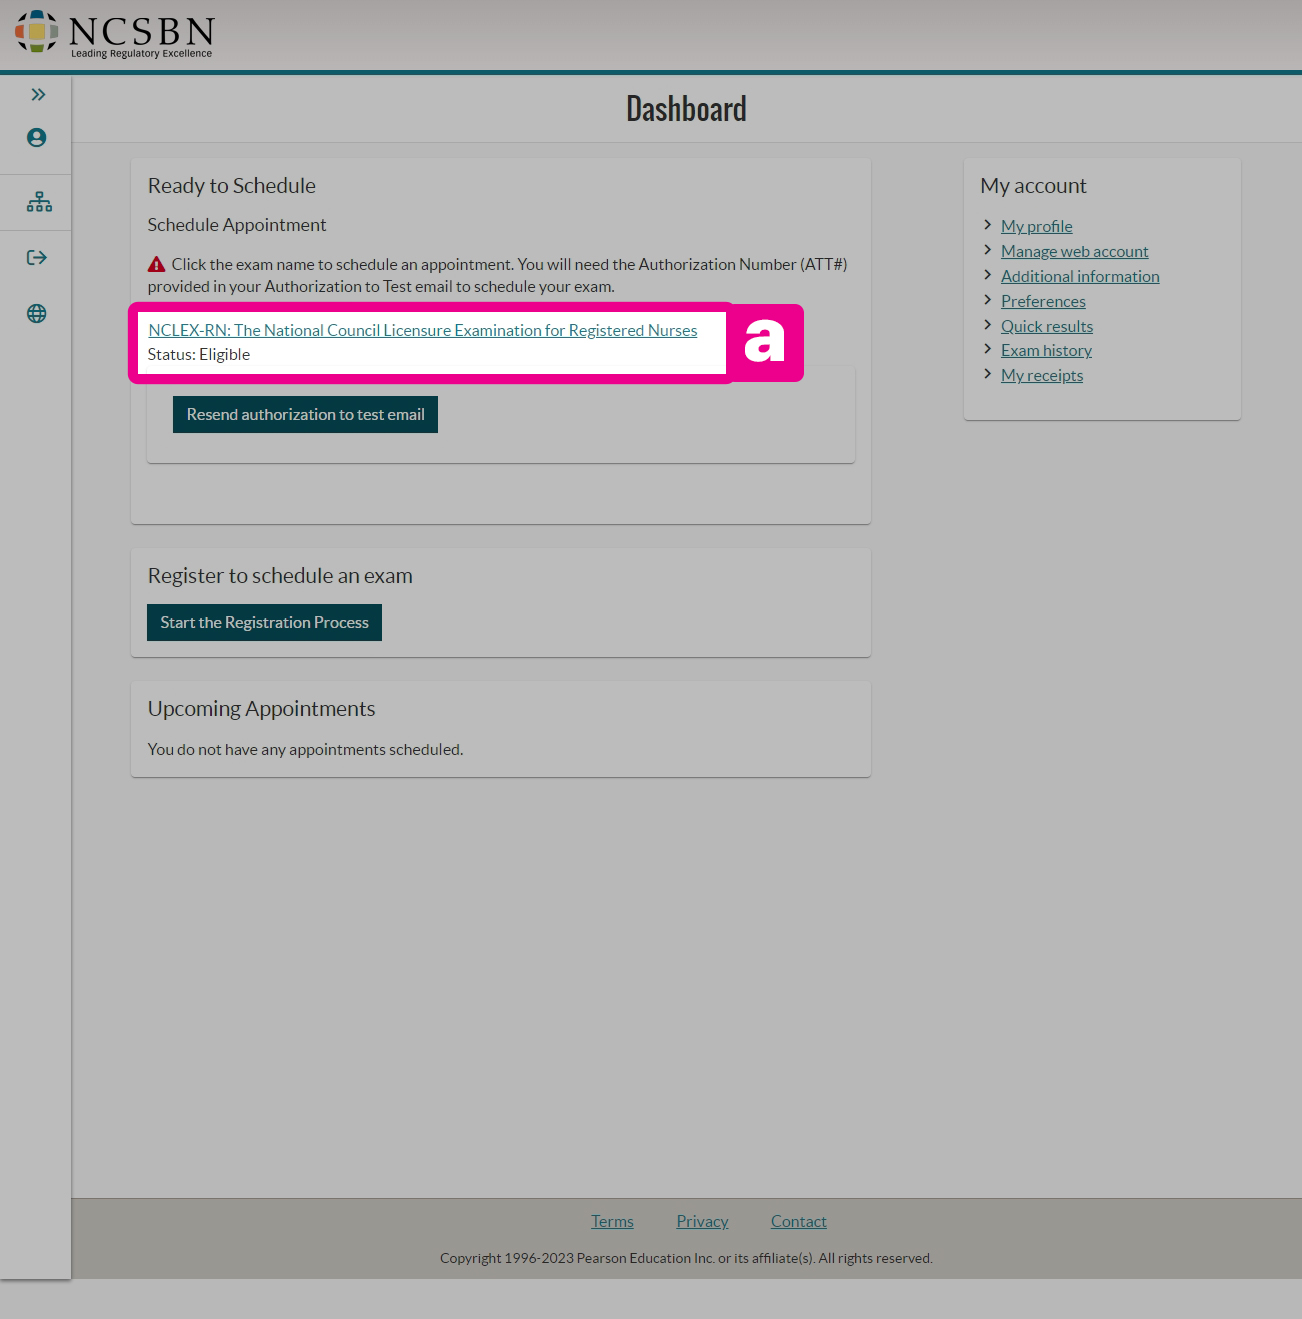Click Resend authorization to test email
Screen dimensions: 1302x1319
(305, 415)
